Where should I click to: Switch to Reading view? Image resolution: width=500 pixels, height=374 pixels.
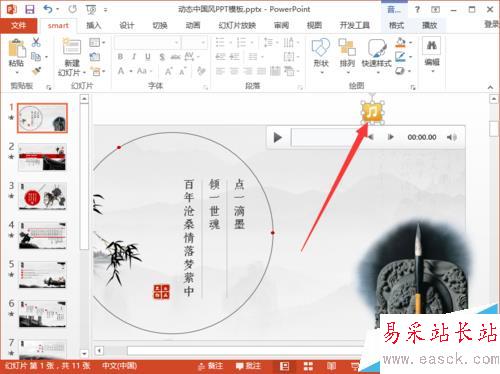331,366
